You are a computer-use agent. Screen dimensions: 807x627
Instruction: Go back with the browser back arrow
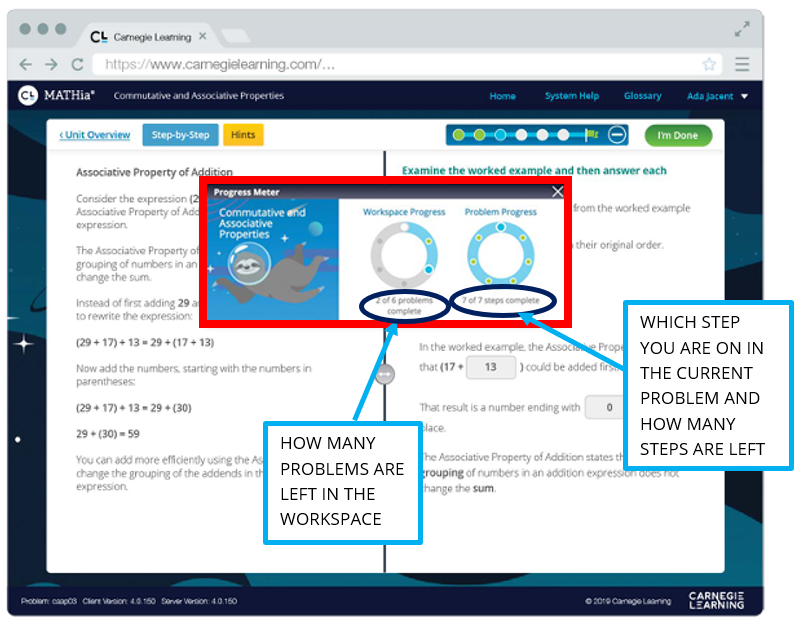(x=25, y=64)
